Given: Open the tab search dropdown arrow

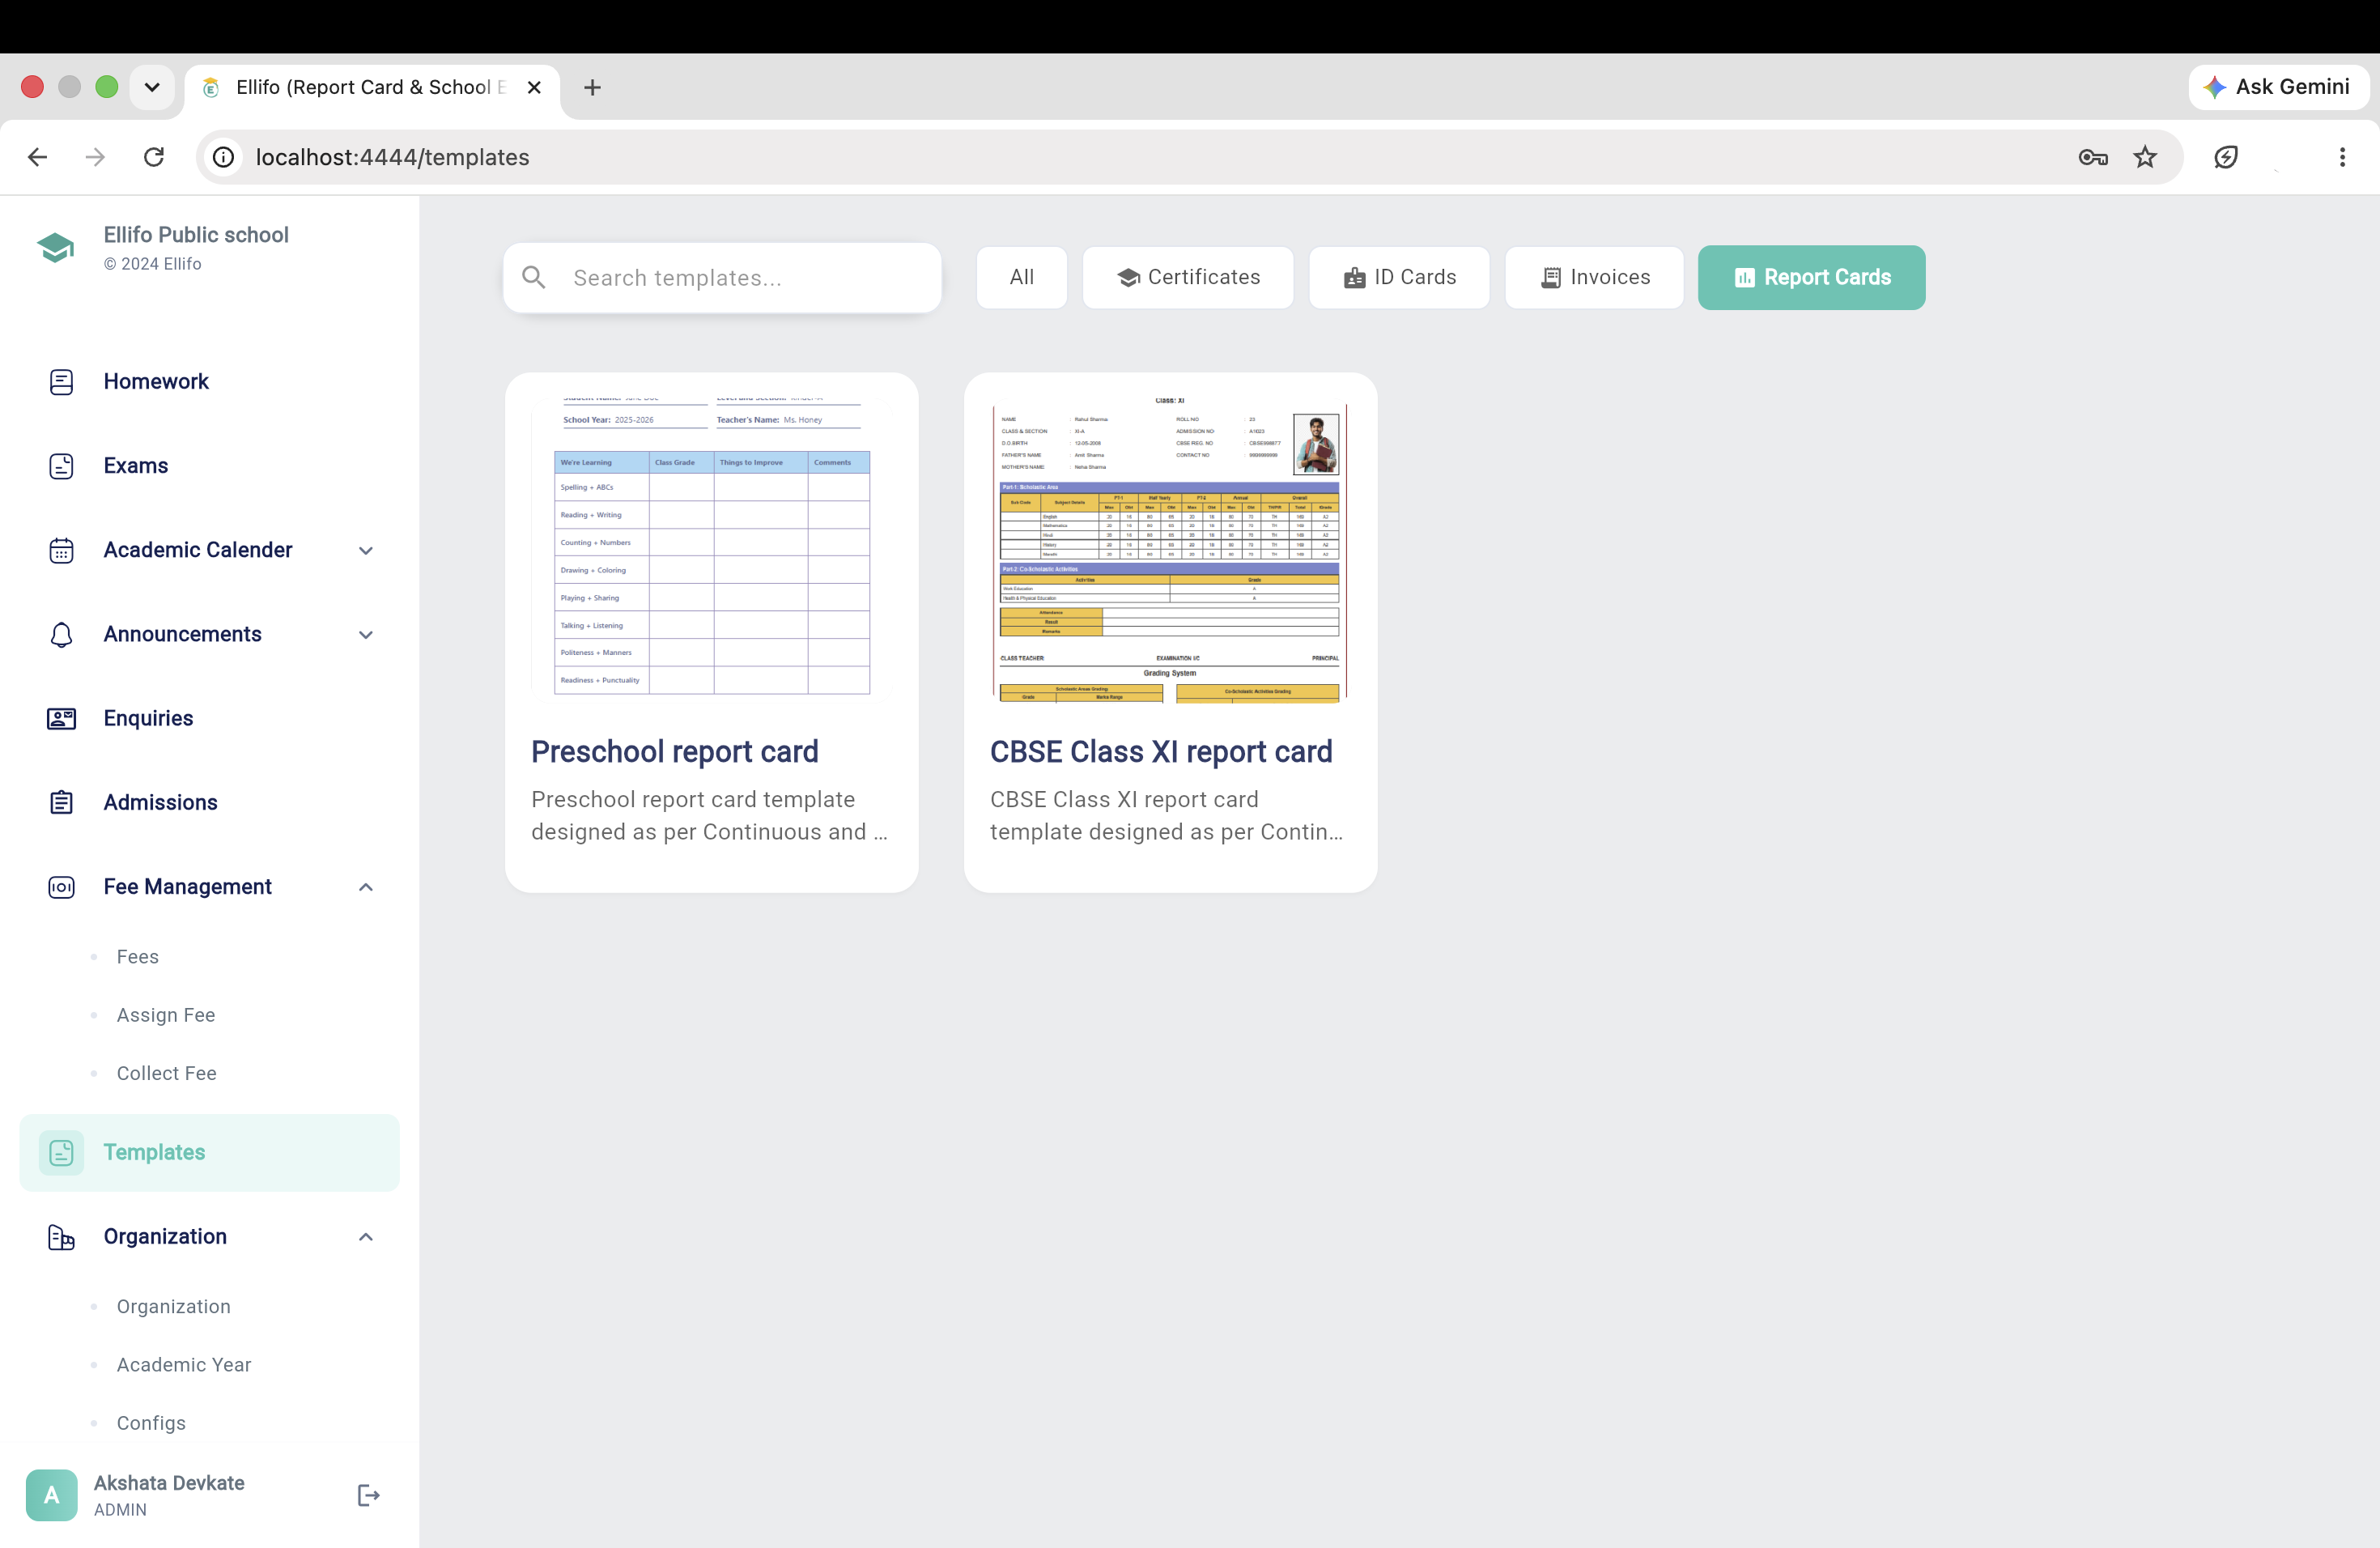Looking at the screenshot, I should tap(152, 87).
